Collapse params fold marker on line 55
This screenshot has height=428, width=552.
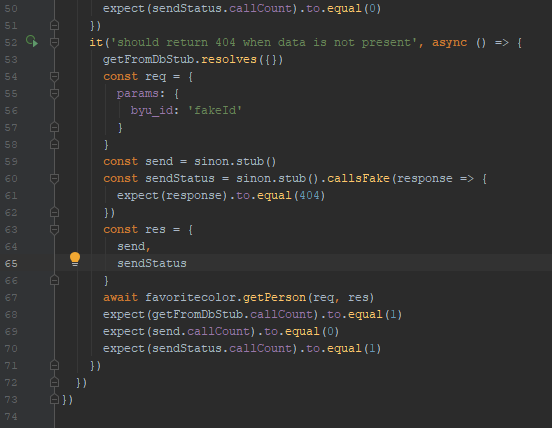54,93
